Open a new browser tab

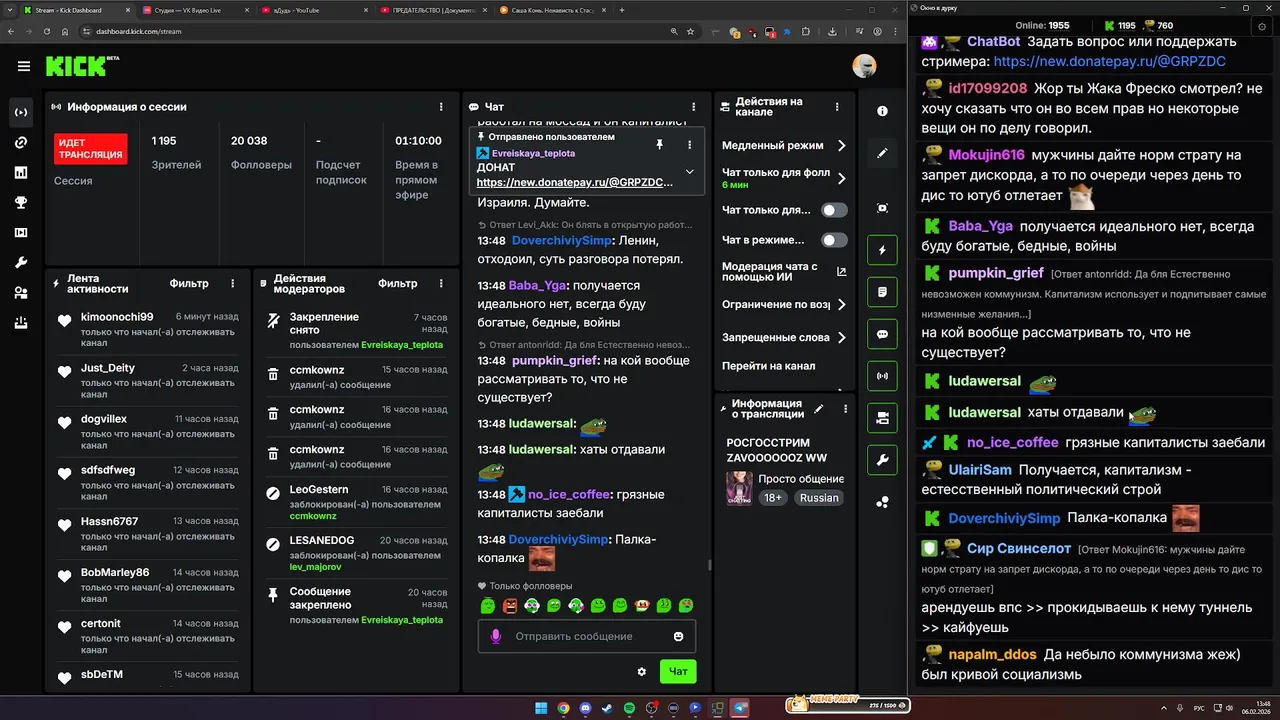[622, 10]
